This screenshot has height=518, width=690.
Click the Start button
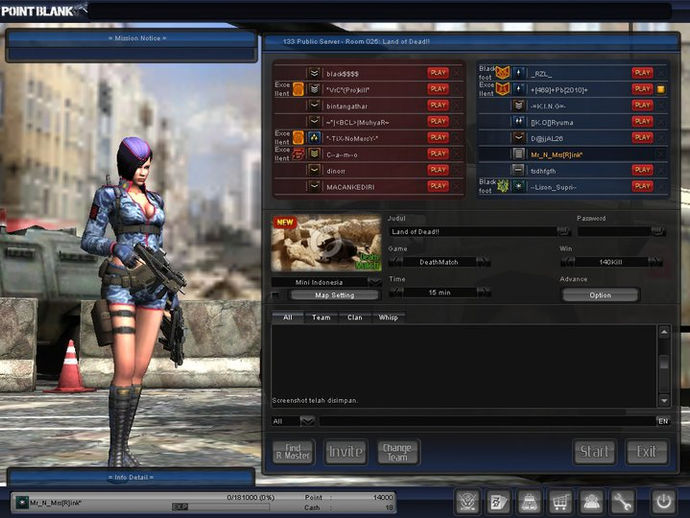595,452
